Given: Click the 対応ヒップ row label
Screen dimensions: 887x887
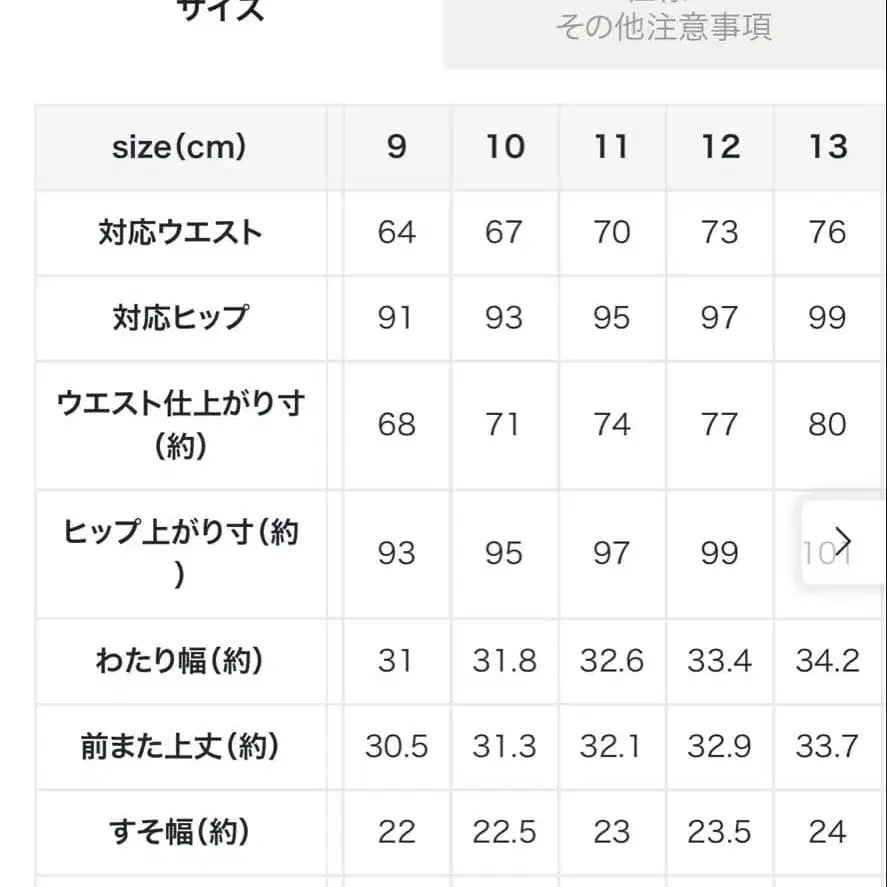Looking at the screenshot, I should click(x=181, y=318).
